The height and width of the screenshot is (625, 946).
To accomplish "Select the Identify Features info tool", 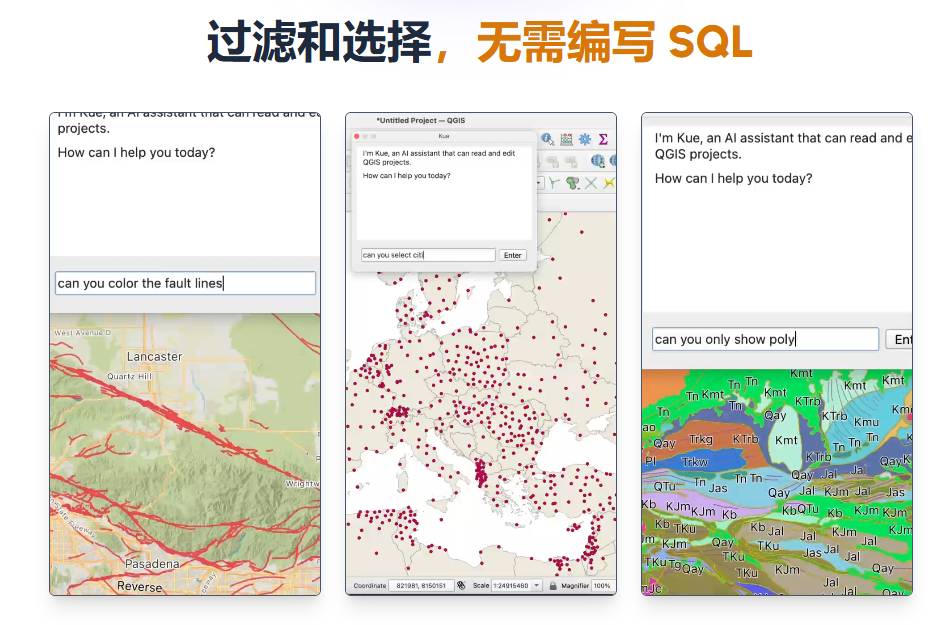I will 547,139.
